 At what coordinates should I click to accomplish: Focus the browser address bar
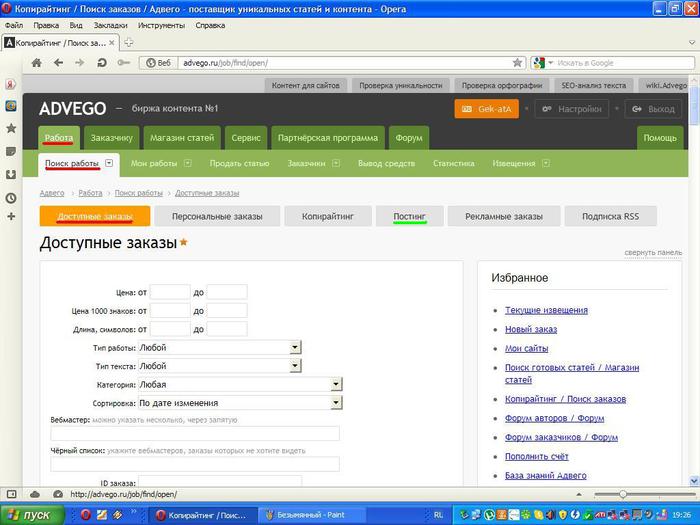pos(345,63)
